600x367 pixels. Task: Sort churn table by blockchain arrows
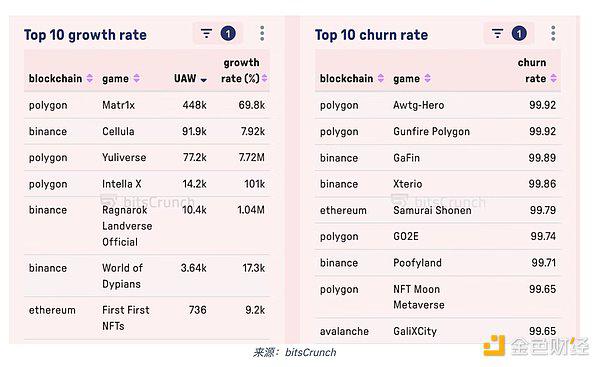tap(381, 78)
